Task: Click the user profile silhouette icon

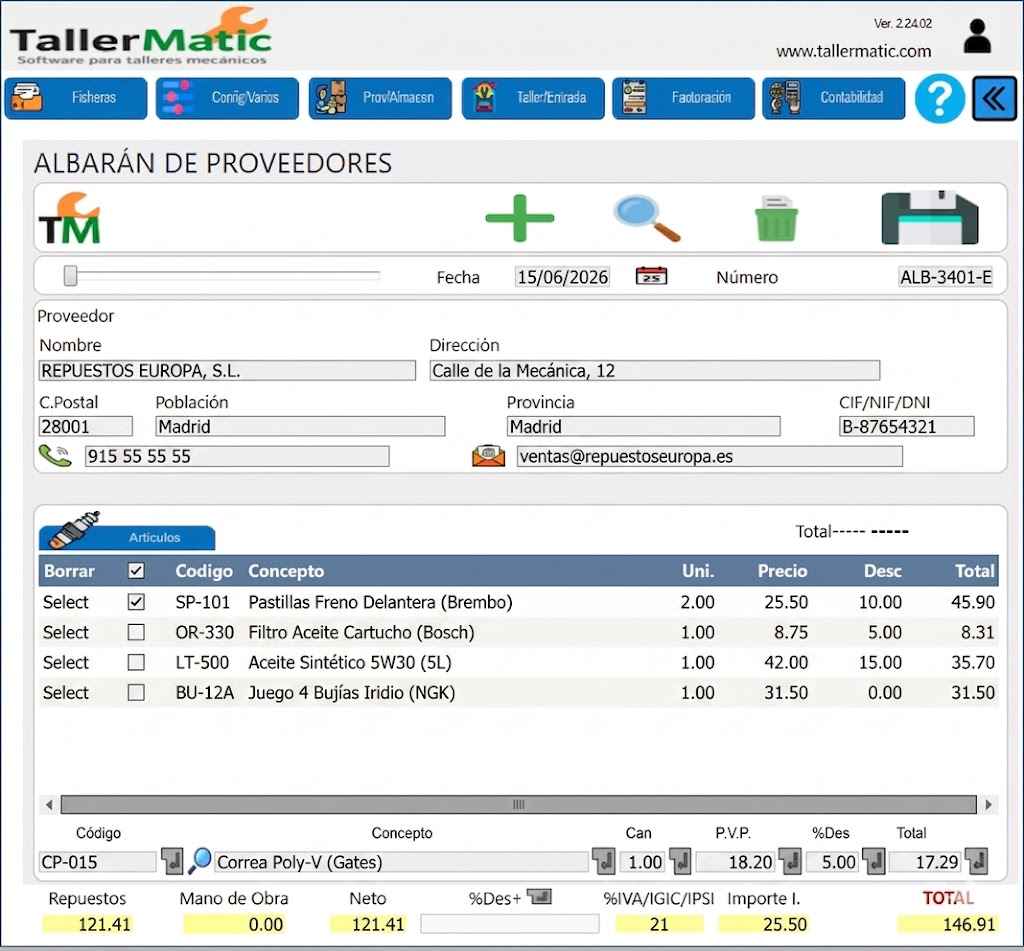Action: [x=977, y=36]
